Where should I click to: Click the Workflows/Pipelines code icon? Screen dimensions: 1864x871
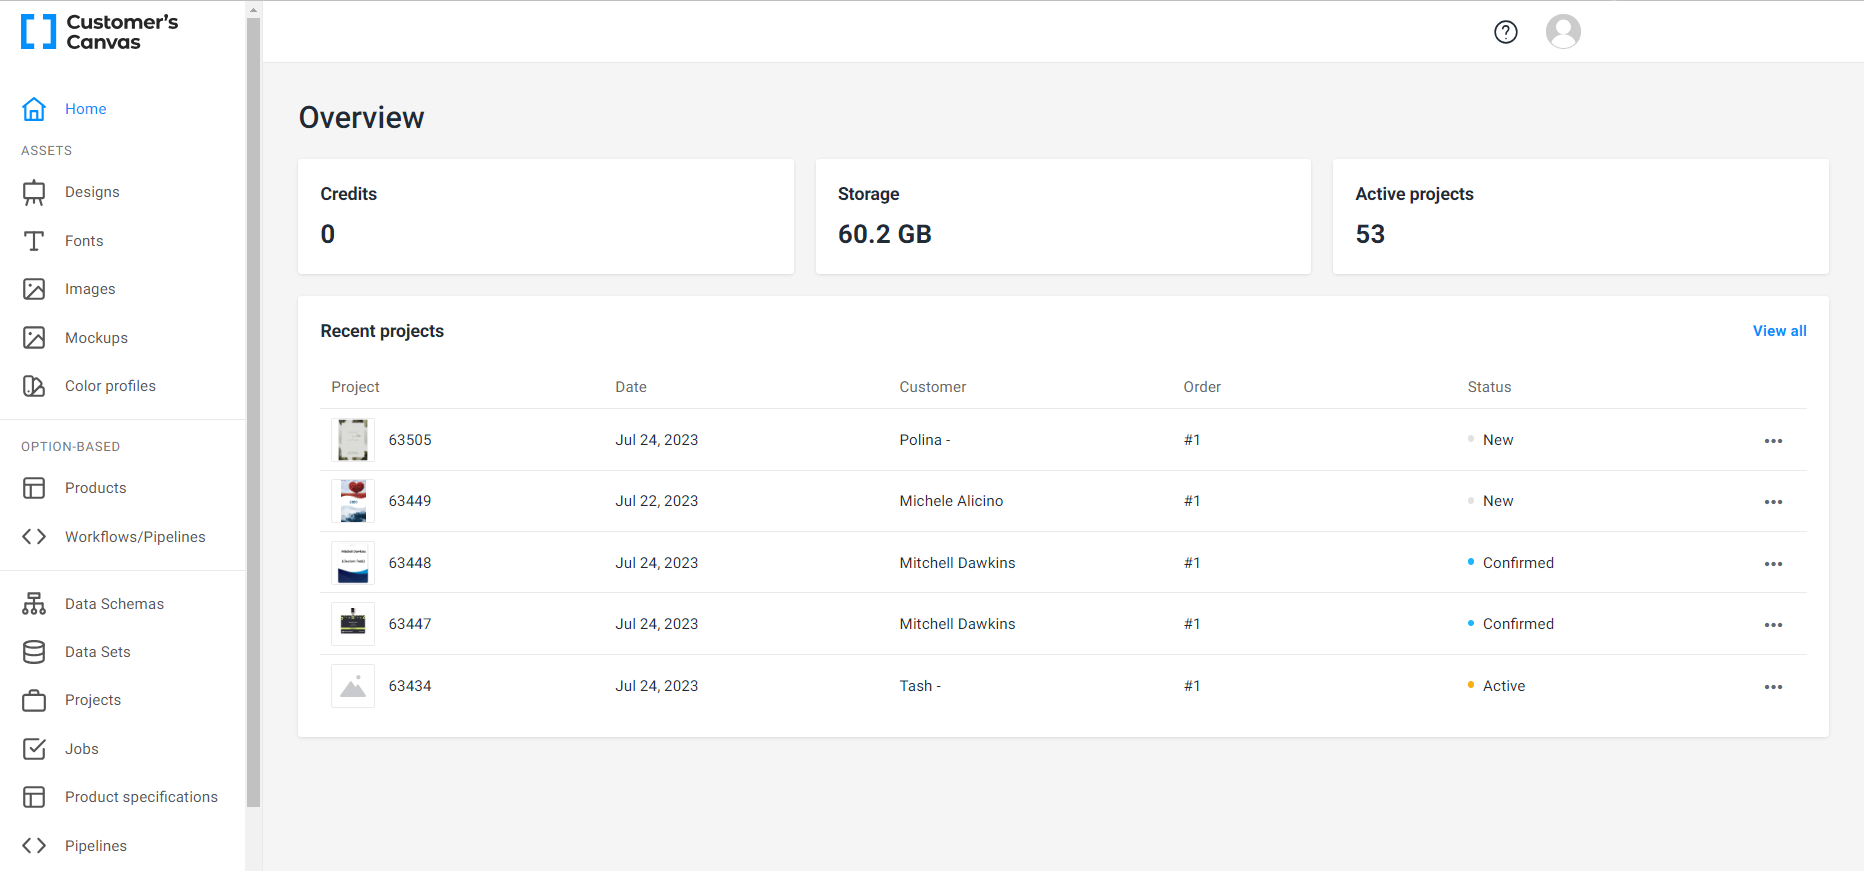(34, 537)
